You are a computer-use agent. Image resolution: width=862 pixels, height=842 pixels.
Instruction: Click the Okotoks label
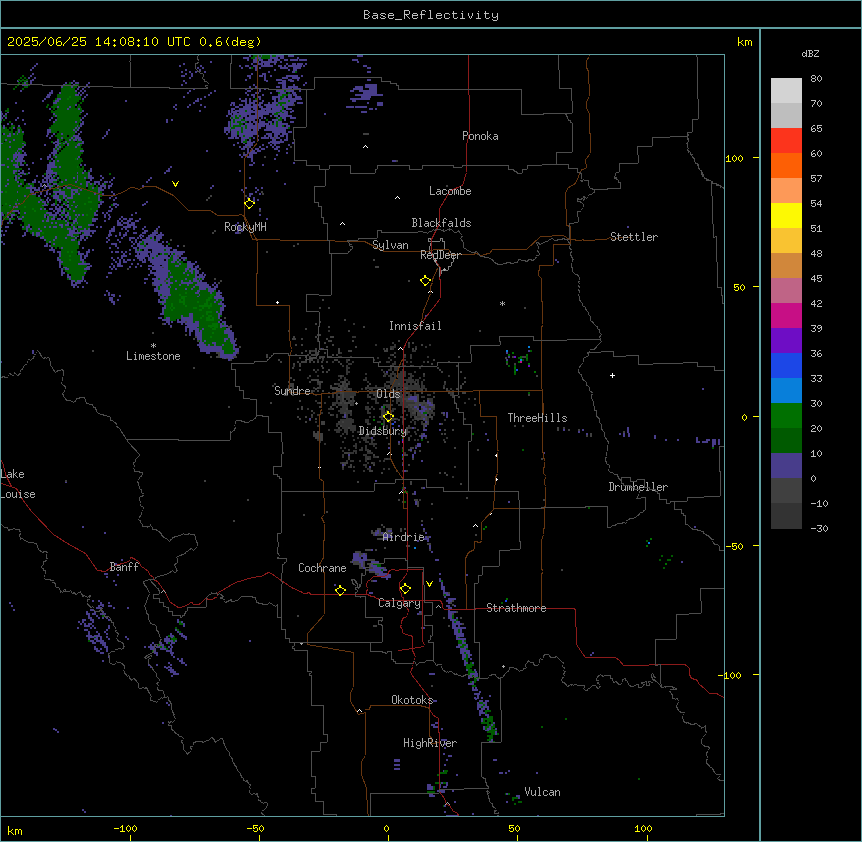(412, 700)
